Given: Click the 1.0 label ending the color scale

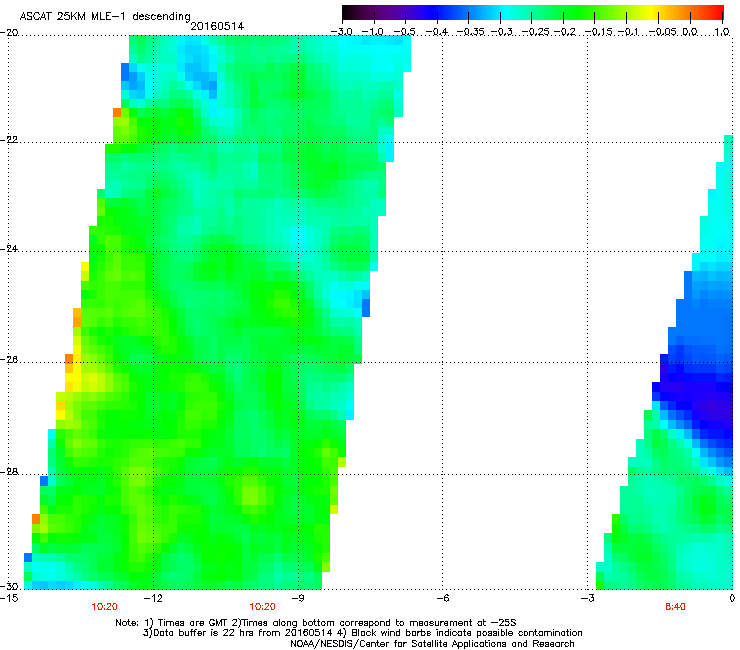Looking at the screenshot, I should pos(722,32).
